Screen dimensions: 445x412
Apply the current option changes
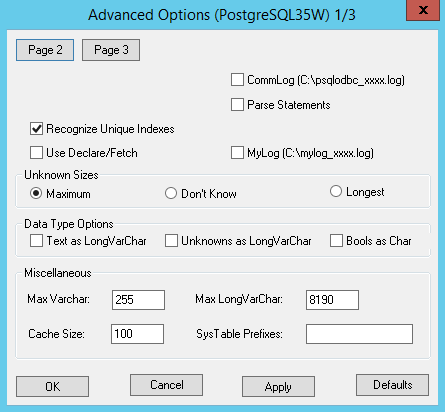[278, 387]
